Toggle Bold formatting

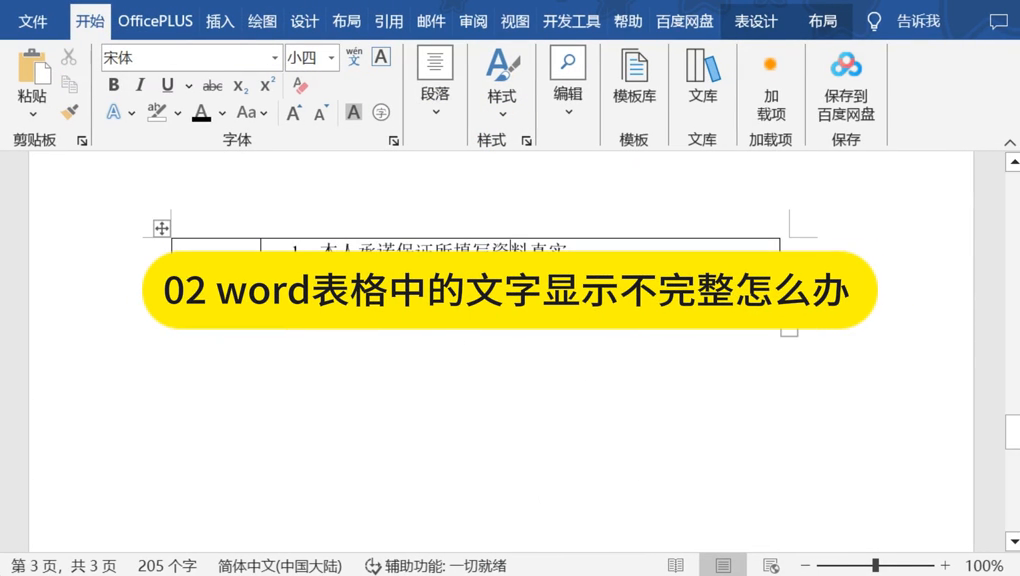(x=113, y=85)
